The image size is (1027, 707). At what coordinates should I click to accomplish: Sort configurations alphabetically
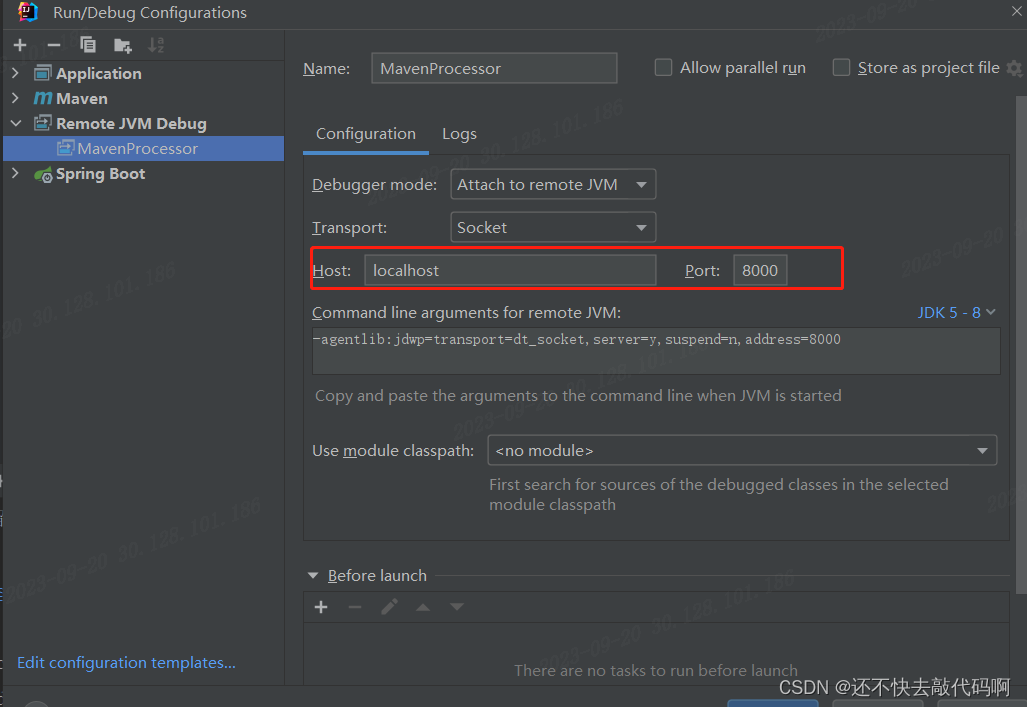coord(156,45)
